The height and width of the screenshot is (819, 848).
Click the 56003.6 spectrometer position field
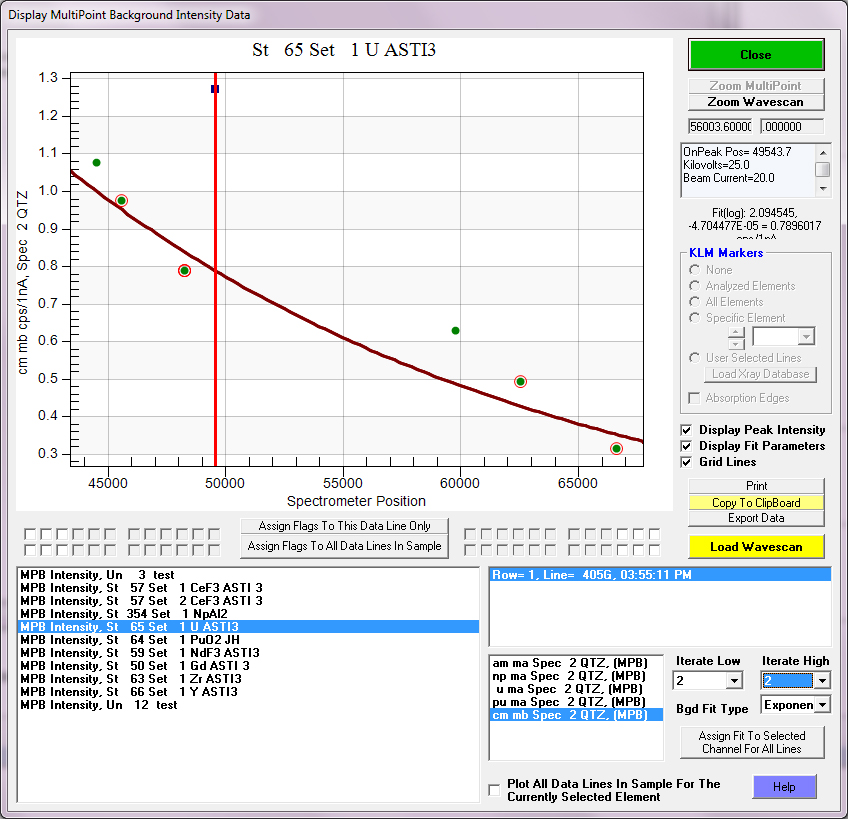[x=720, y=127]
